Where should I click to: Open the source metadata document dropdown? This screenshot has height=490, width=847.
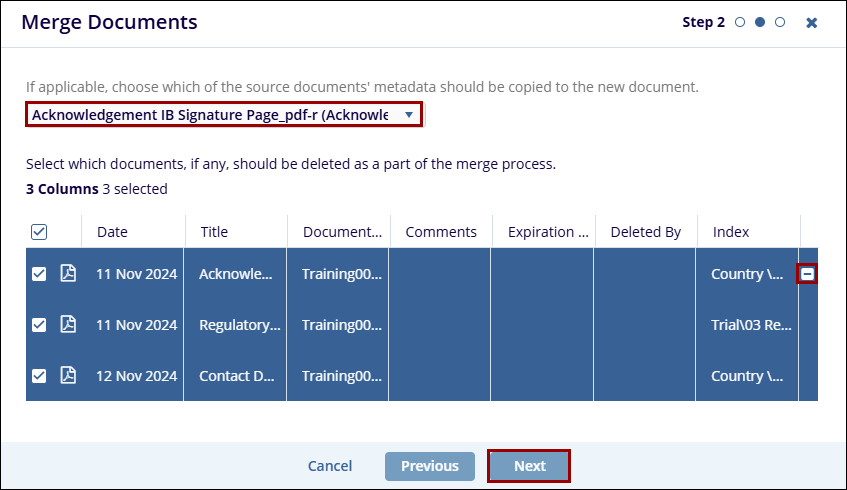(224, 115)
